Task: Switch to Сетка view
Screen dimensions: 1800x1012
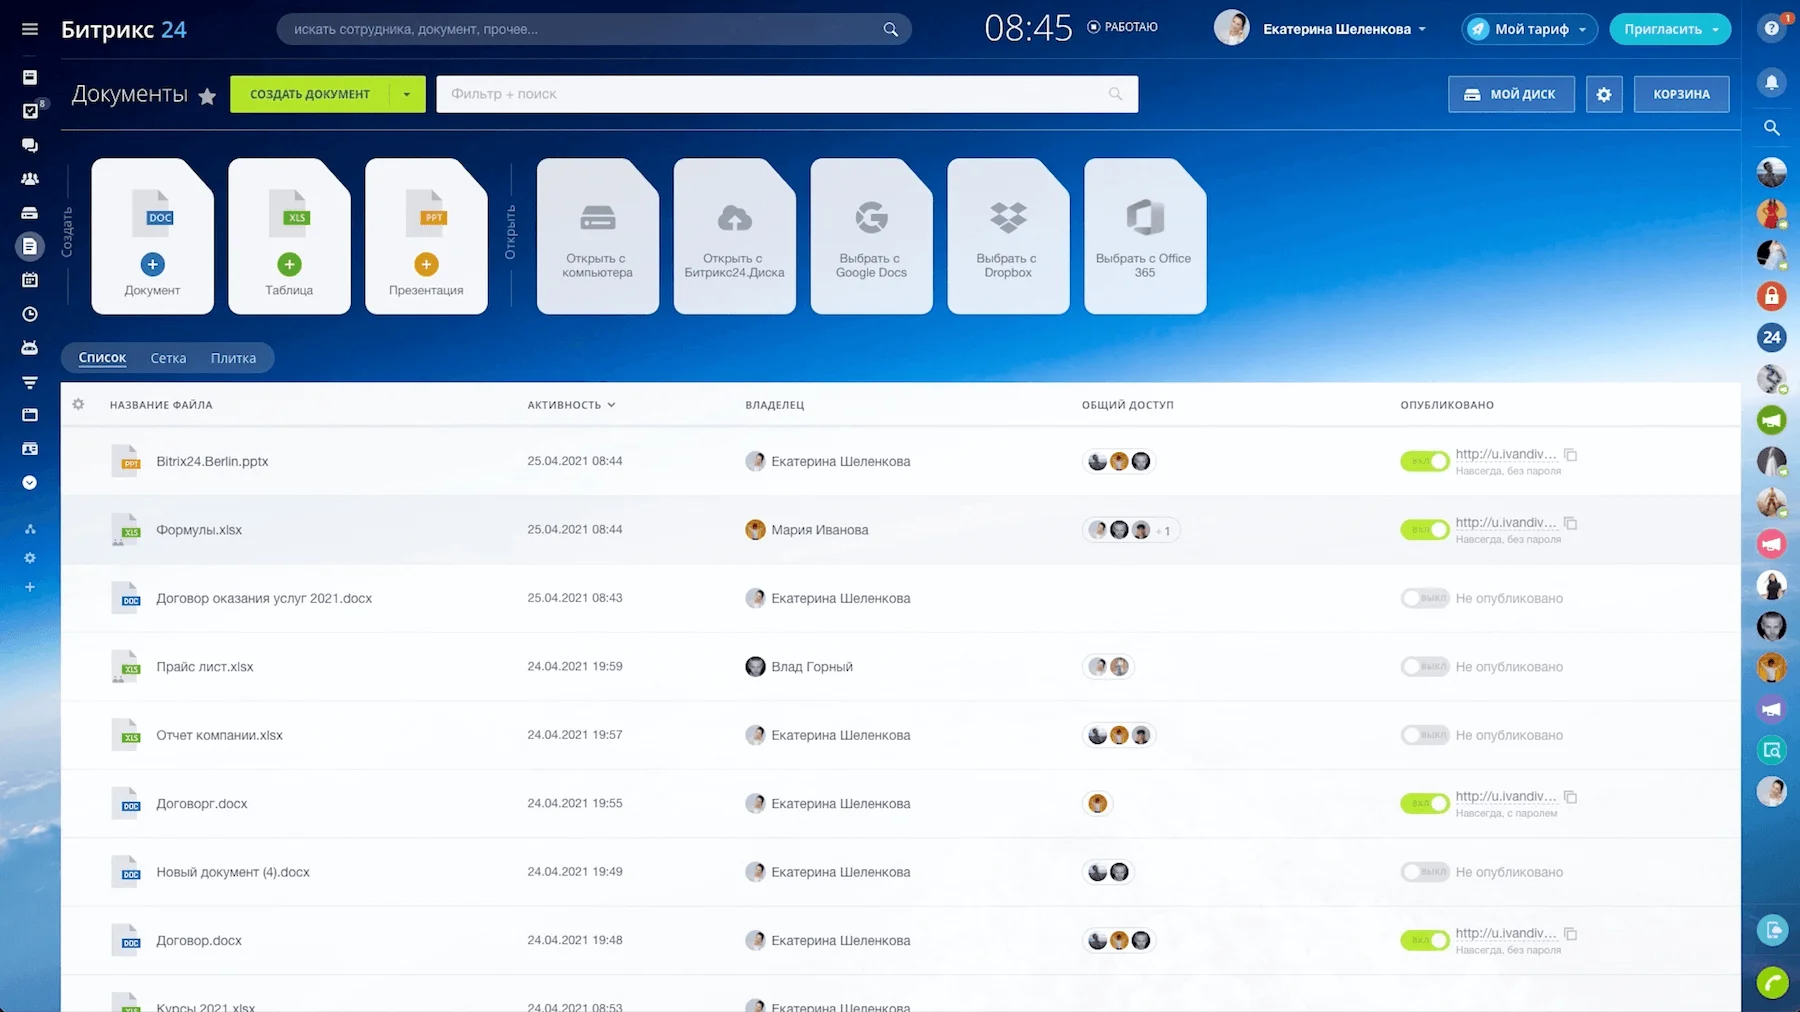Action: (x=168, y=358)
